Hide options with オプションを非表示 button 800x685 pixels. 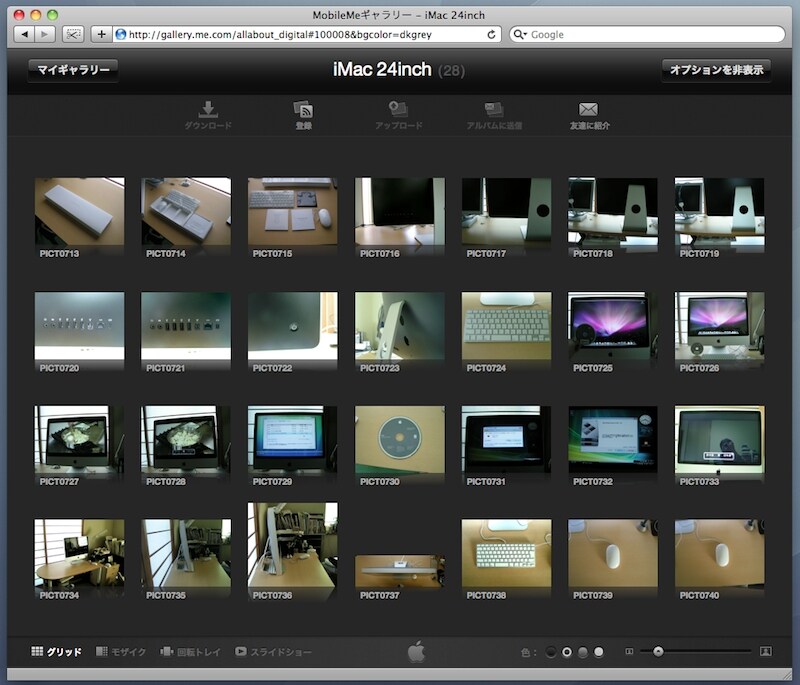pos(716,71)
